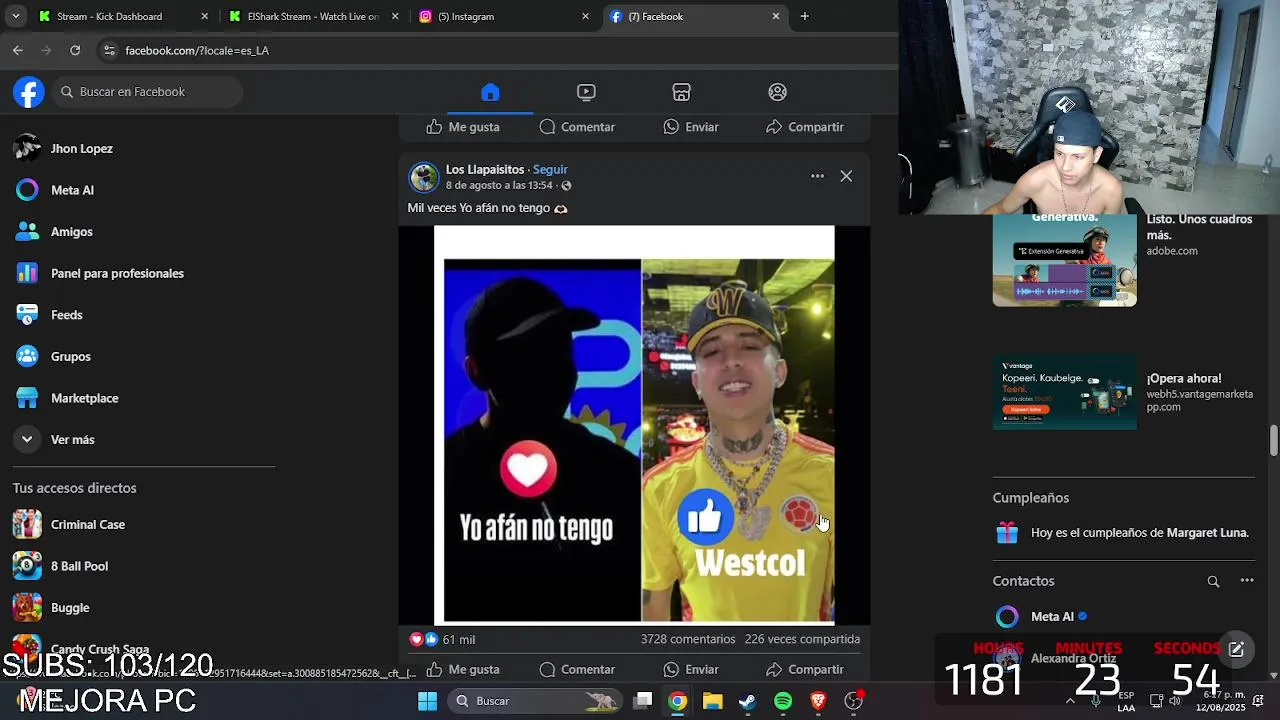This screenshot has width=1280, height=720.
Task: Follow Los Llapaisitos with Seguir link
Action: tap(550, 170)
